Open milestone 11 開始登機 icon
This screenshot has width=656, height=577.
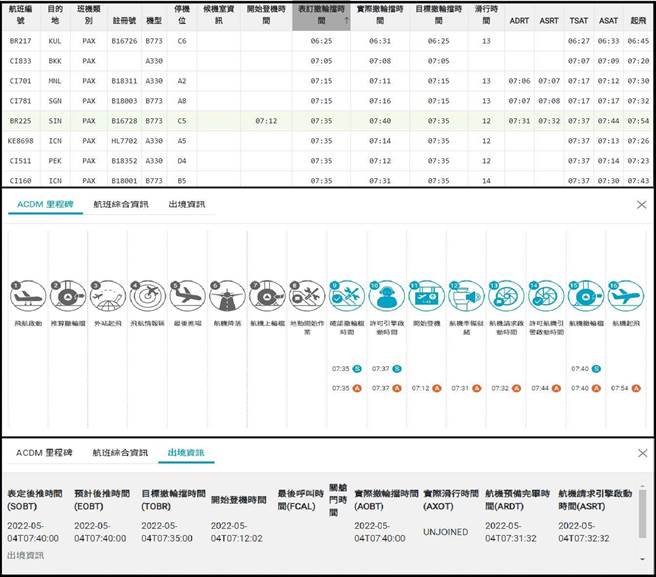coord(427,296)
